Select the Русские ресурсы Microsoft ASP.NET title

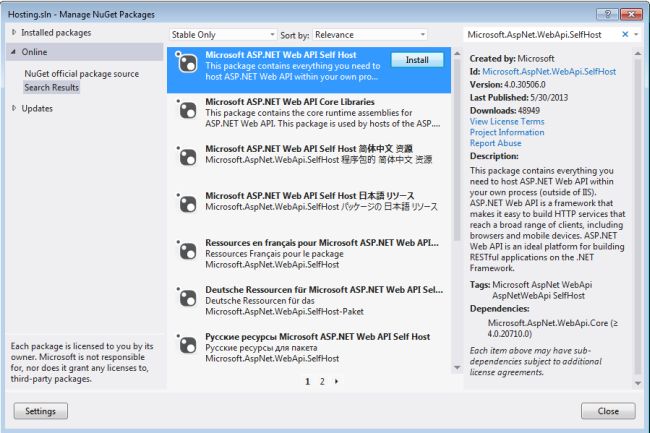(318, 336)
